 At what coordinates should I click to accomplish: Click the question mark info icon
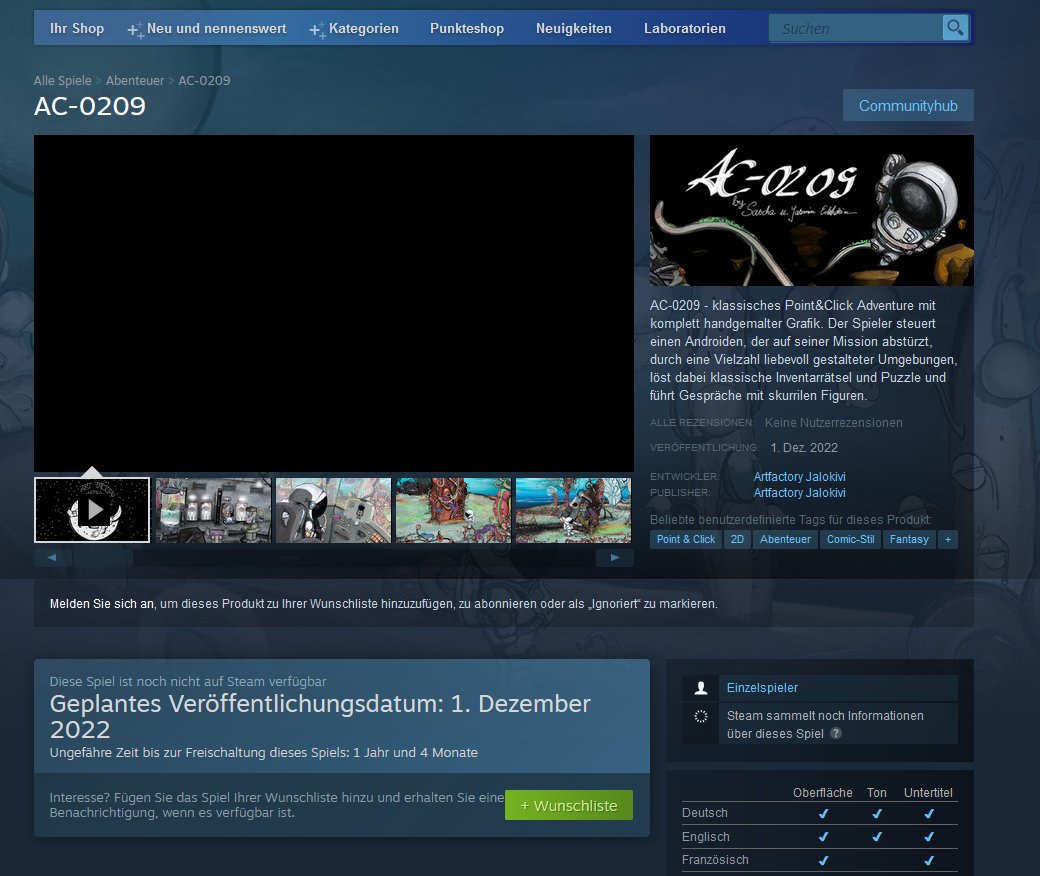point(836,733)
